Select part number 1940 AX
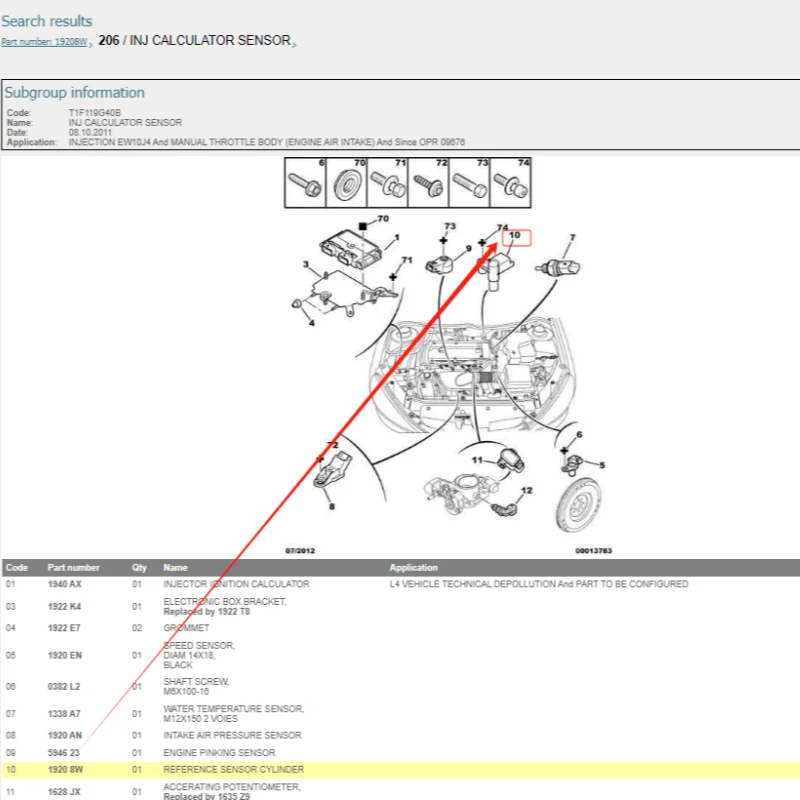Viewport: 800px width, 800px height. coord(65,584)
